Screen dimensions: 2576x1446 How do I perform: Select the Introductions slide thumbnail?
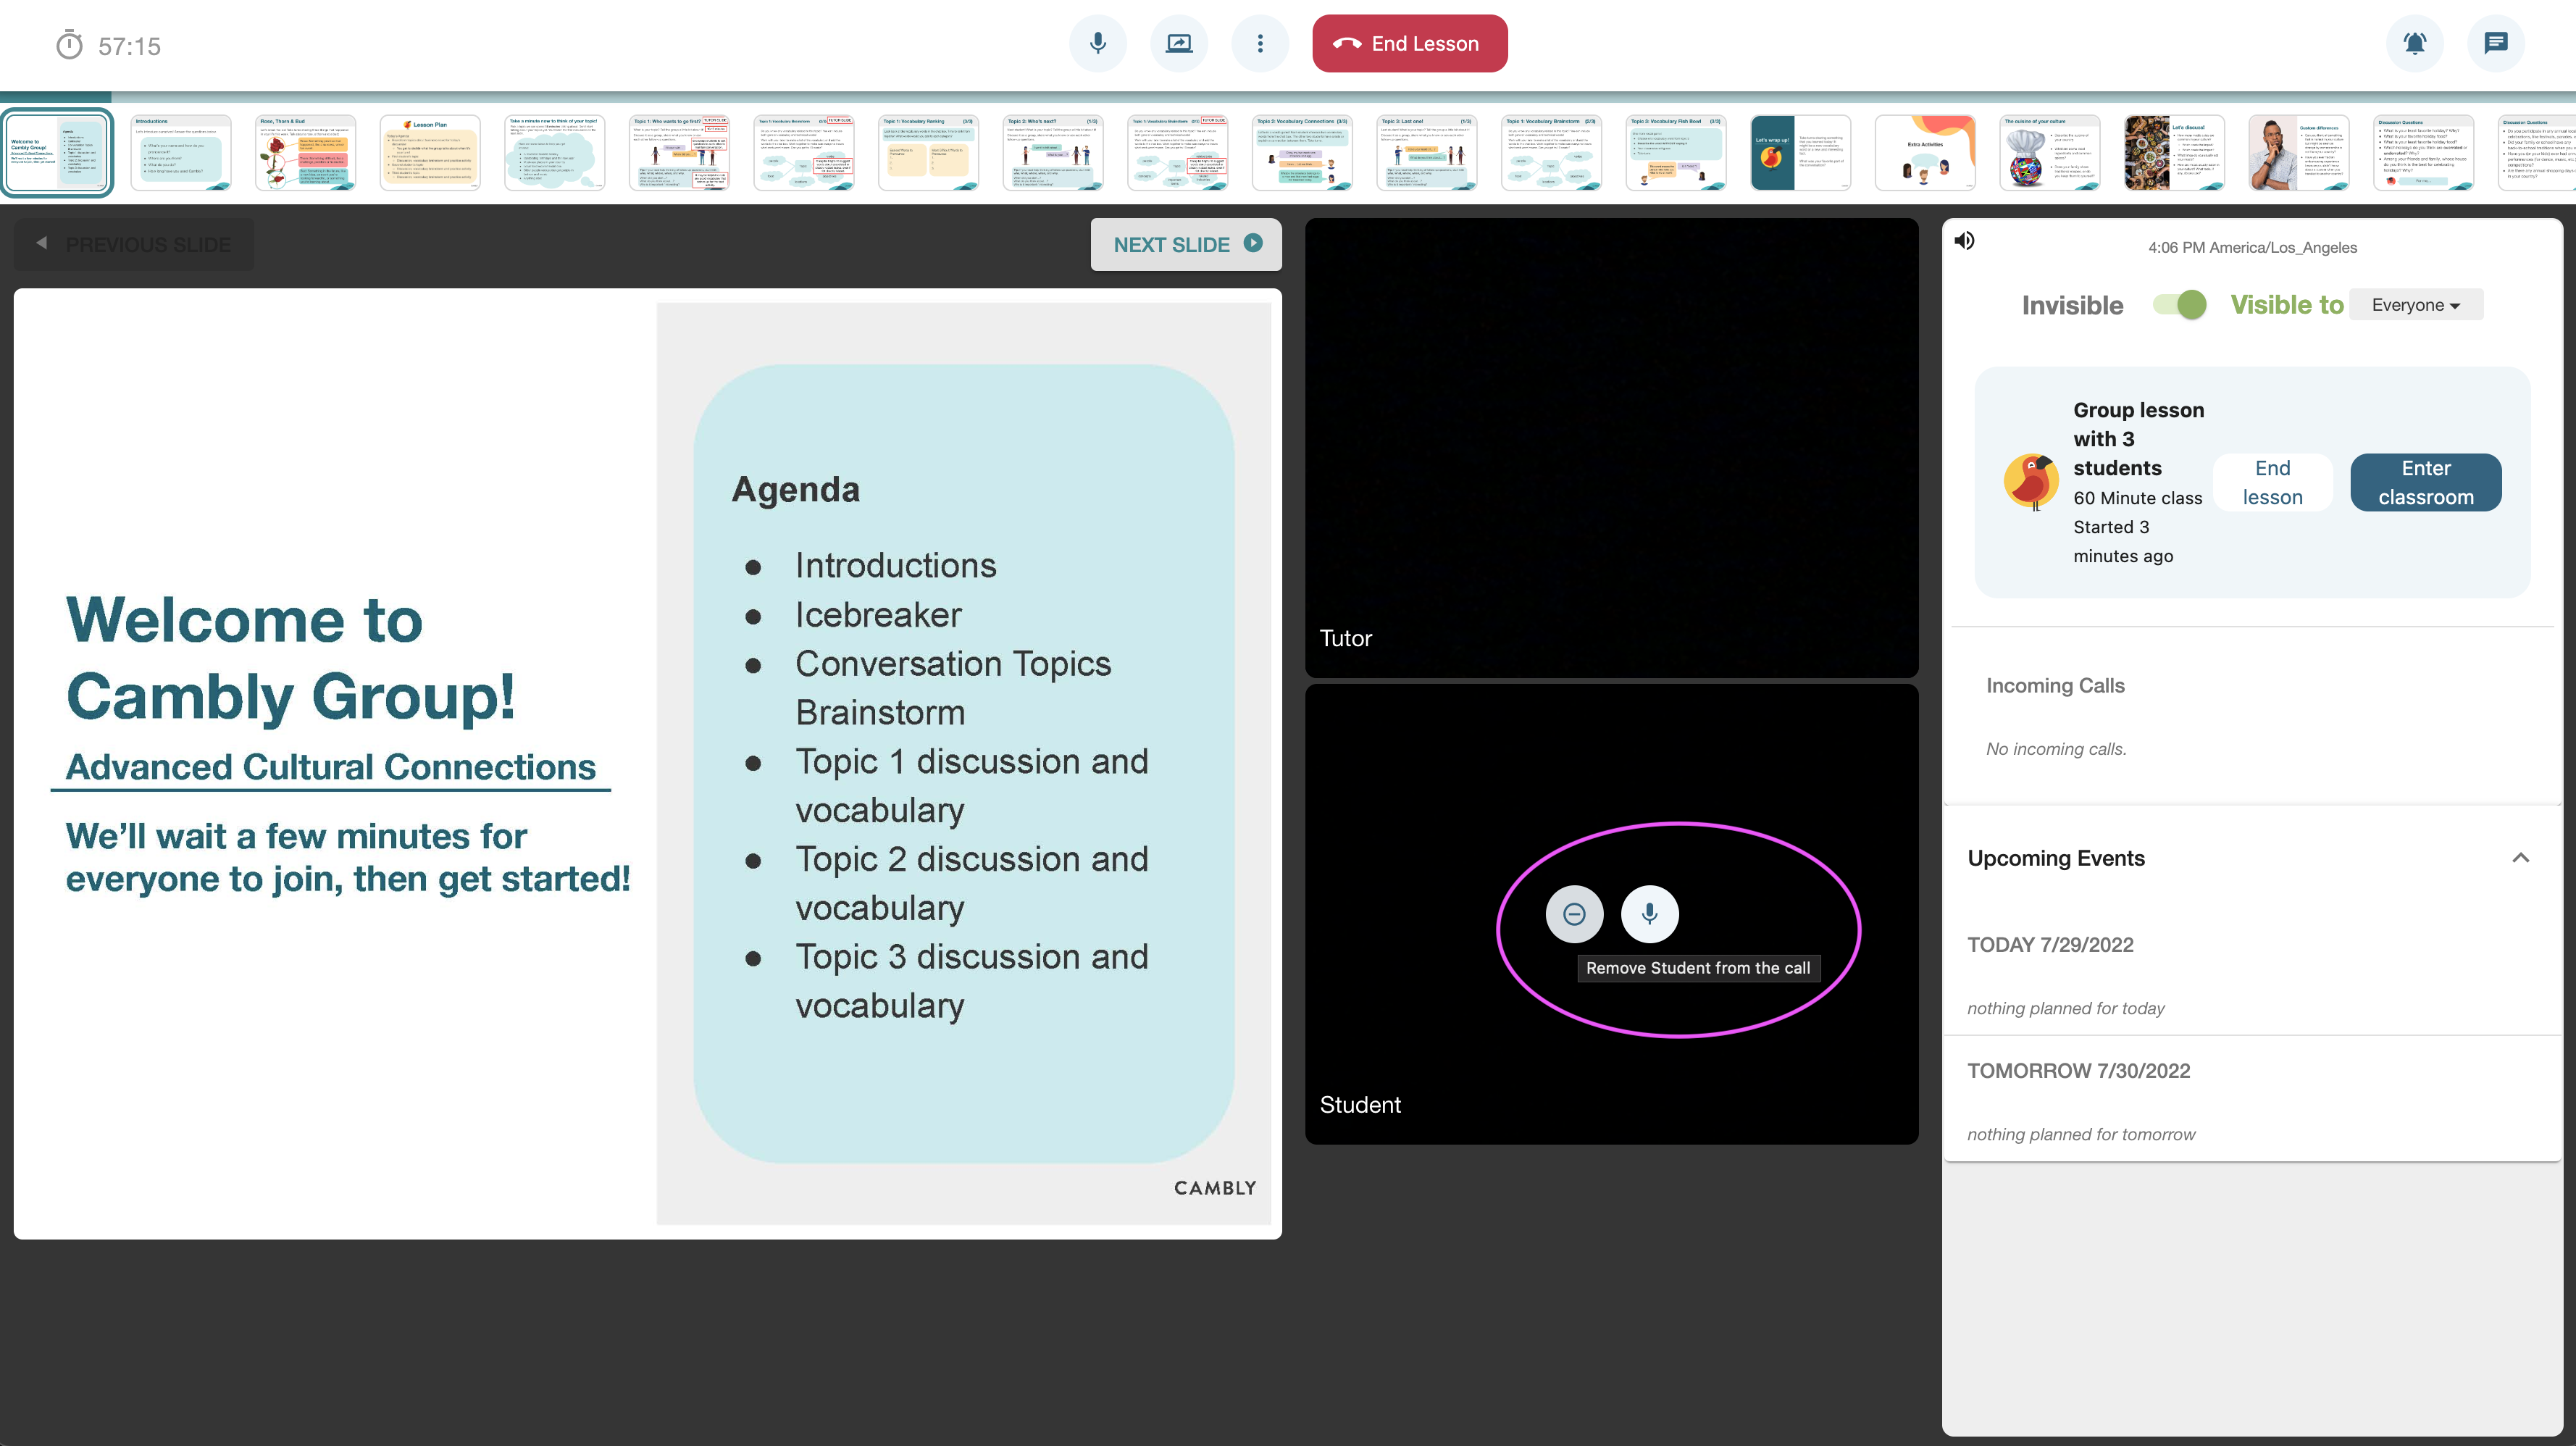[x=181, y=152]
